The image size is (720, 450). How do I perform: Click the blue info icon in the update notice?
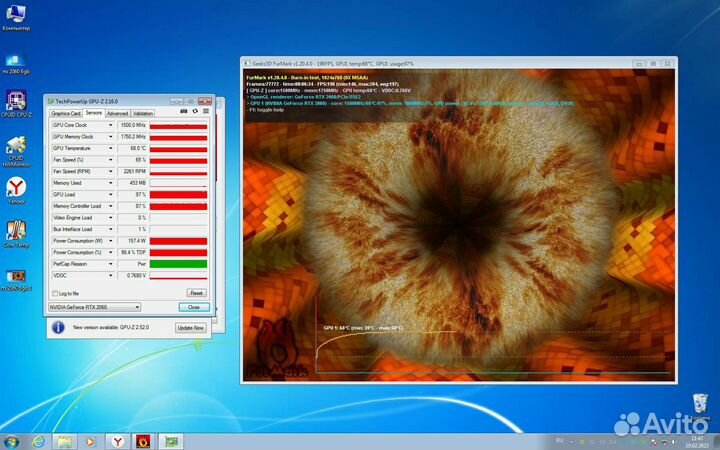58,327
